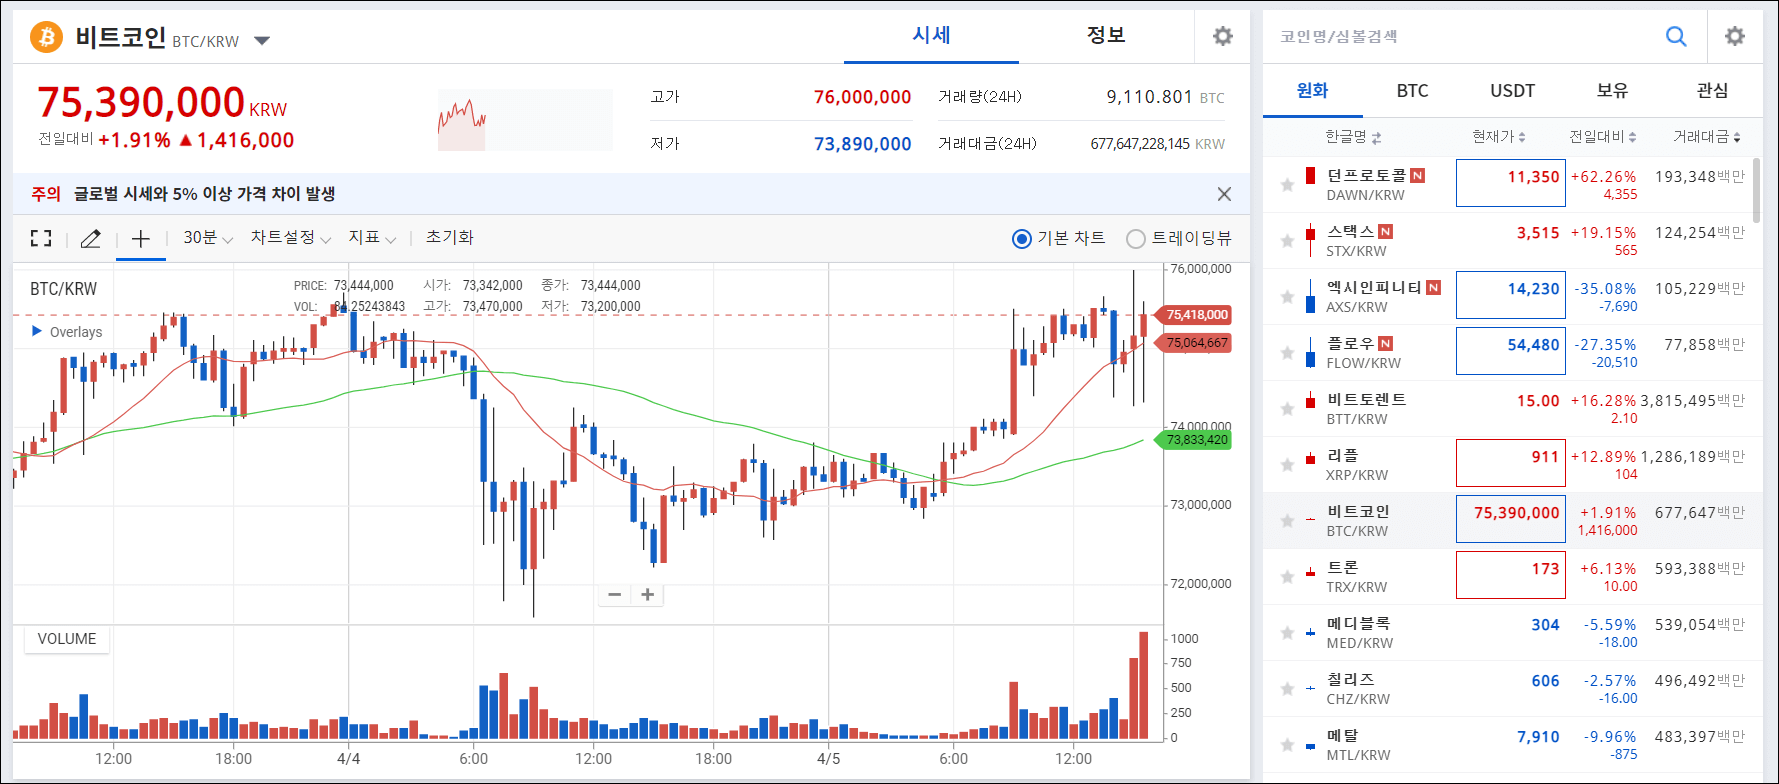
Task: Open 던프로토콜 DAWN/KRW coin row
Action: coord(1508,185)
